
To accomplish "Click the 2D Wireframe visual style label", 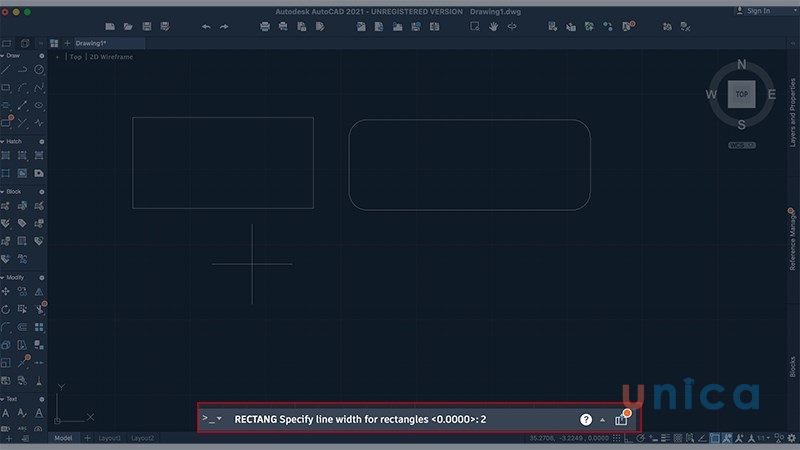I will click(x=112, y=57).
